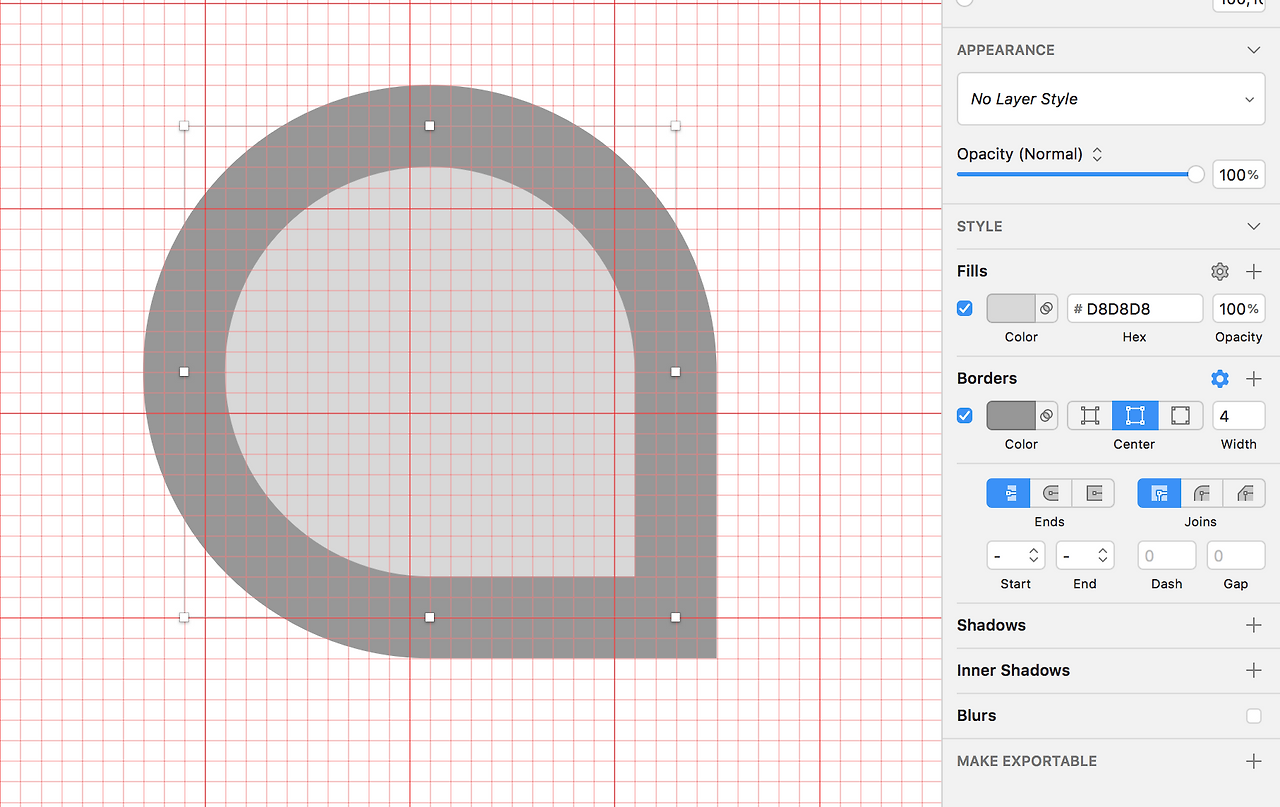Image resolution: width=1280 pixels, height=807 pixels.
Task: Click the fill Opacity 100% field
Action: coord(1239,309)
